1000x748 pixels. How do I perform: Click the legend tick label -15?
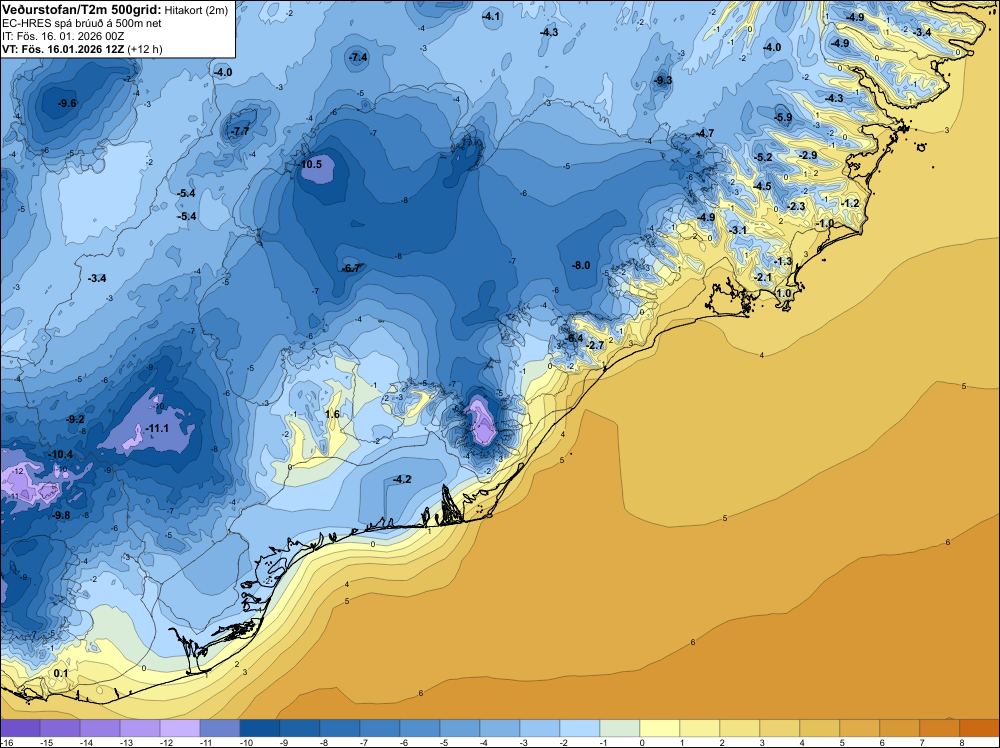(46, 742)
